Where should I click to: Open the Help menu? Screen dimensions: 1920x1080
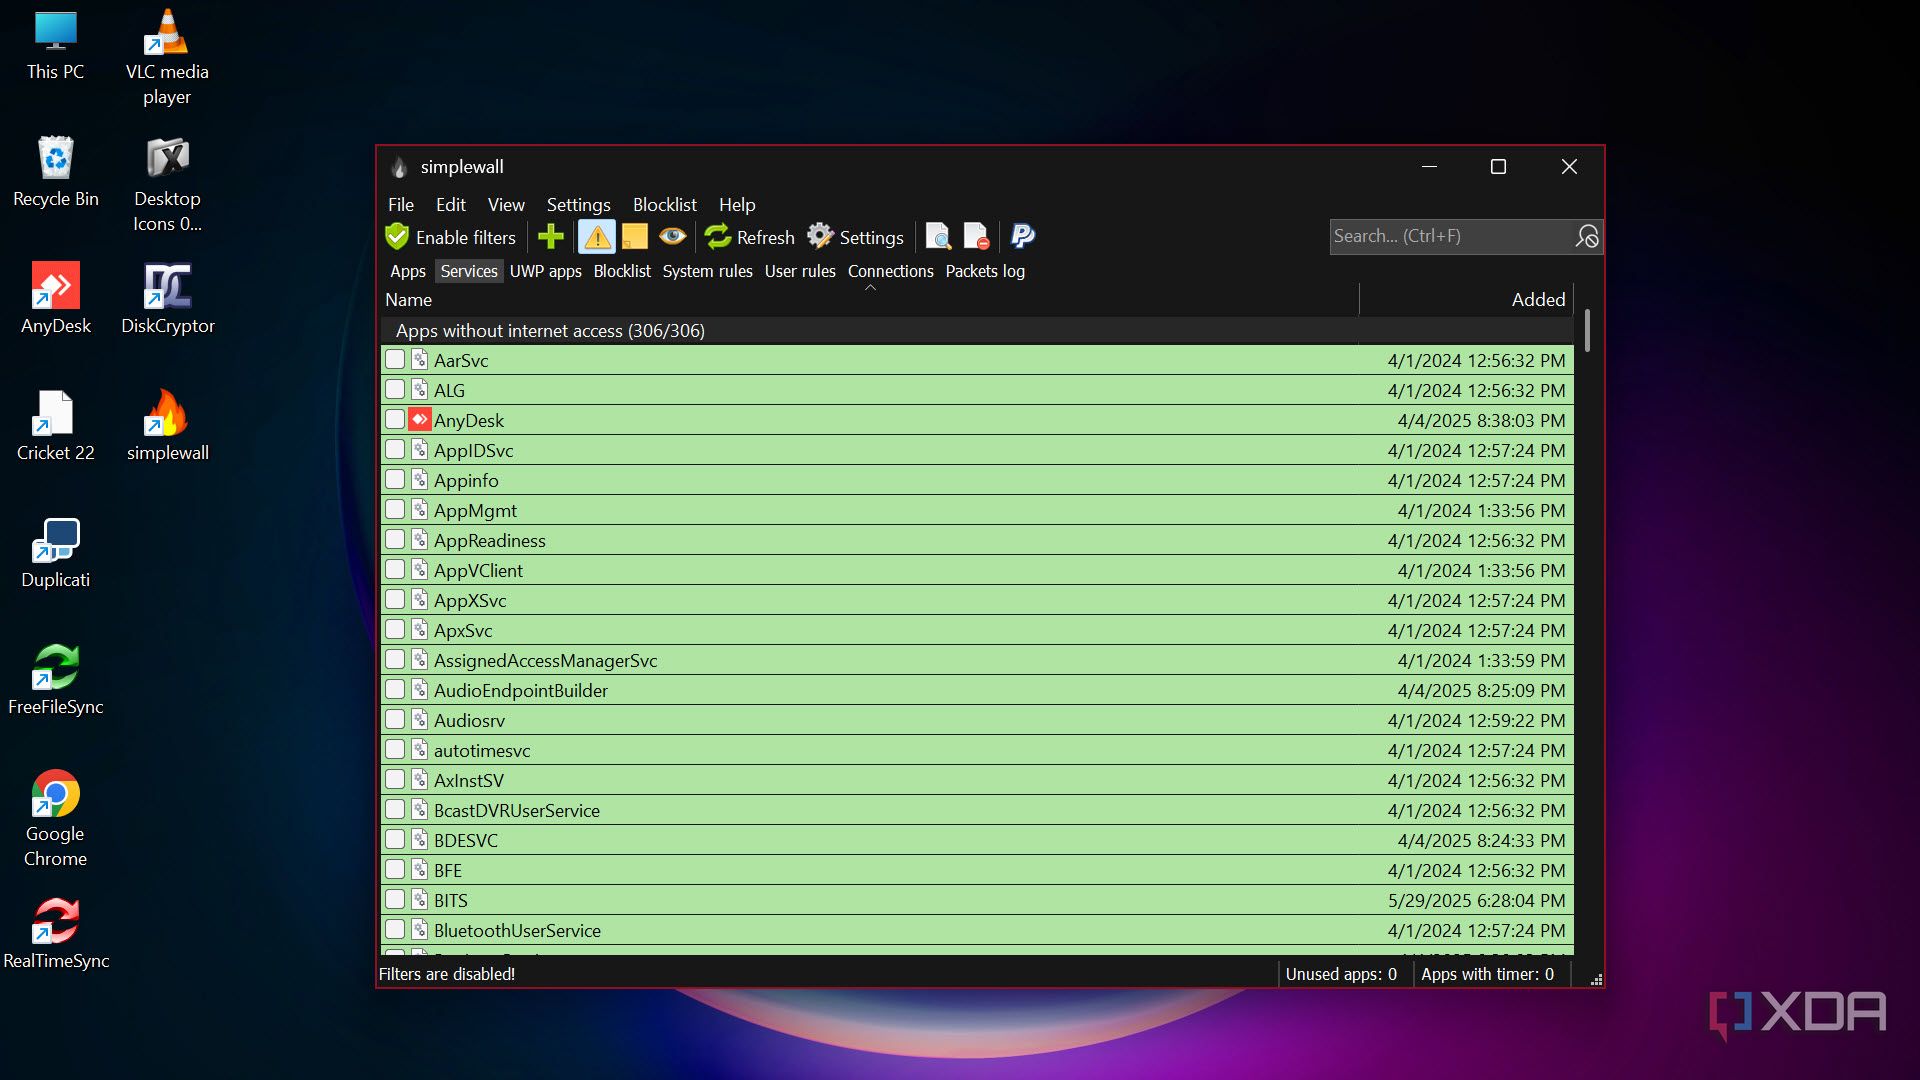coord(737,205)
